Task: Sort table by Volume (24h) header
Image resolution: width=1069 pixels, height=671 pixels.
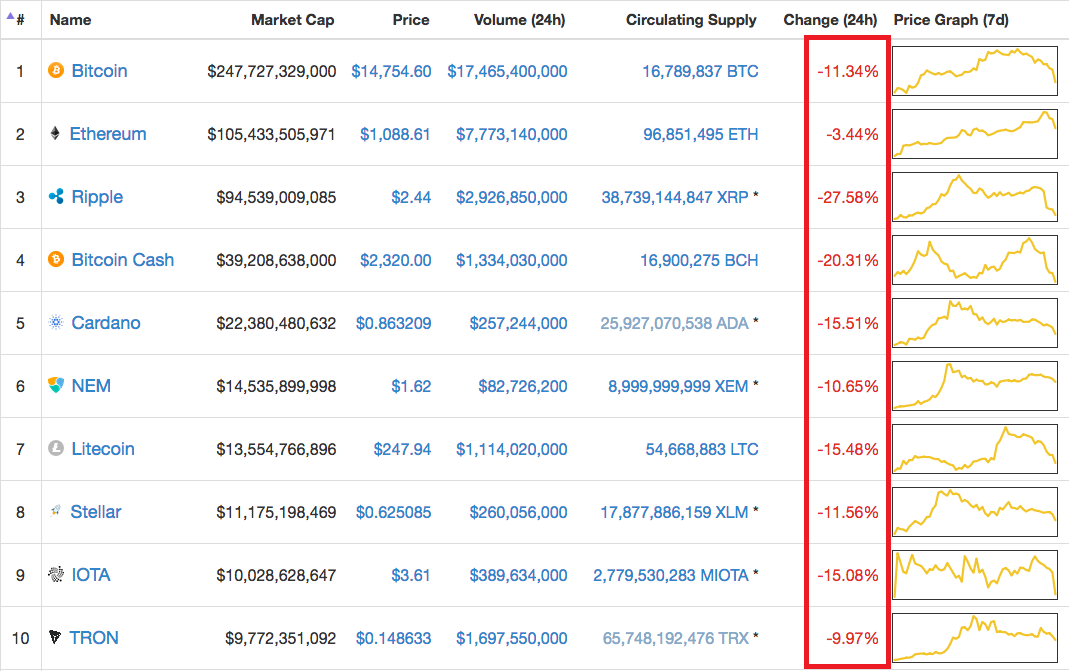Action: (x=520, y=20)
